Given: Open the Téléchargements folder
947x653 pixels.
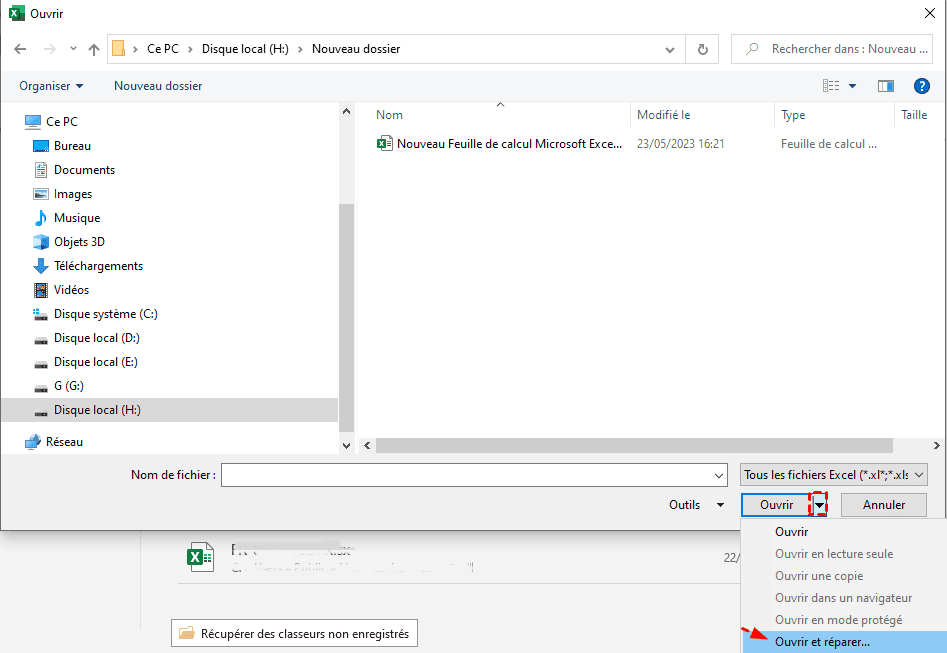Looking at the screenshot, I should (98, 266).
